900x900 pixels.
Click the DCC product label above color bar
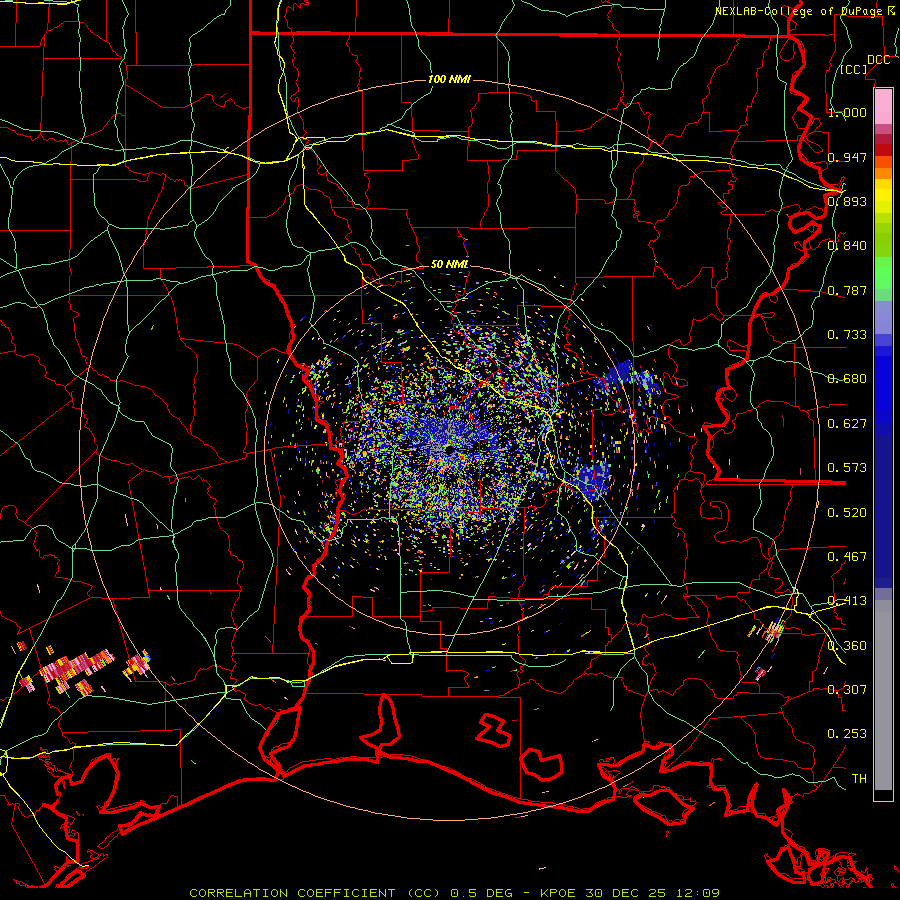(x=878, y=60)
